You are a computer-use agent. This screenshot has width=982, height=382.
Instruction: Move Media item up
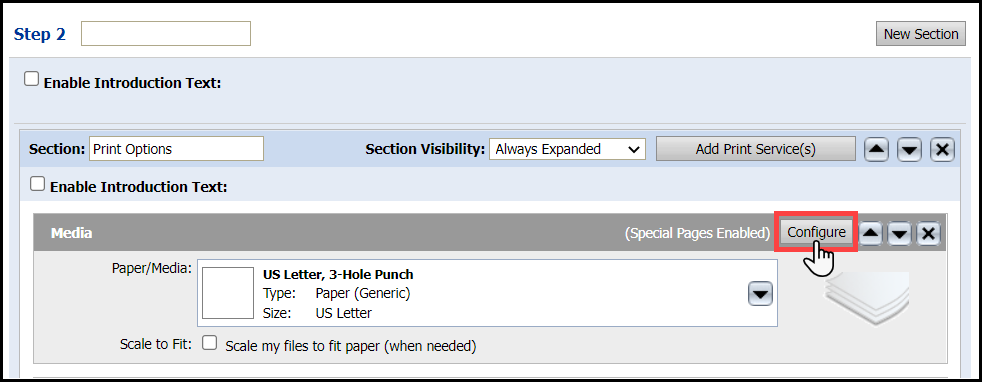[871, 233]
